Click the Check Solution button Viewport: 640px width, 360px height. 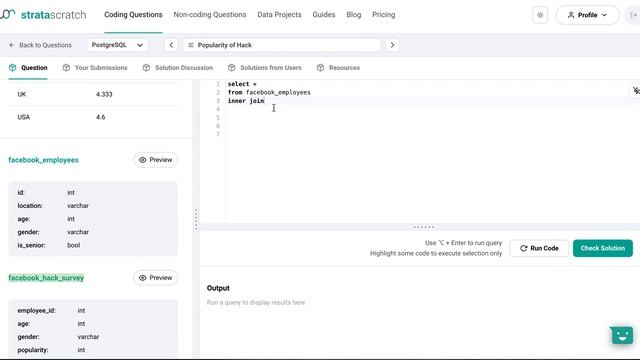coord(603,248)
